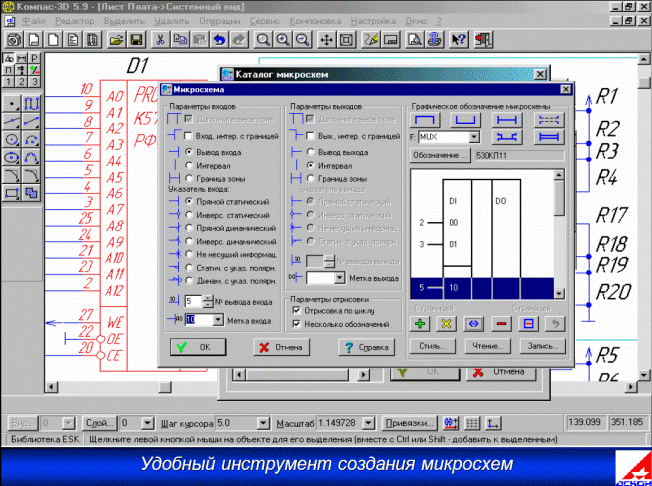
Task: Select the Point drawing tool
Action: point(12,103)
